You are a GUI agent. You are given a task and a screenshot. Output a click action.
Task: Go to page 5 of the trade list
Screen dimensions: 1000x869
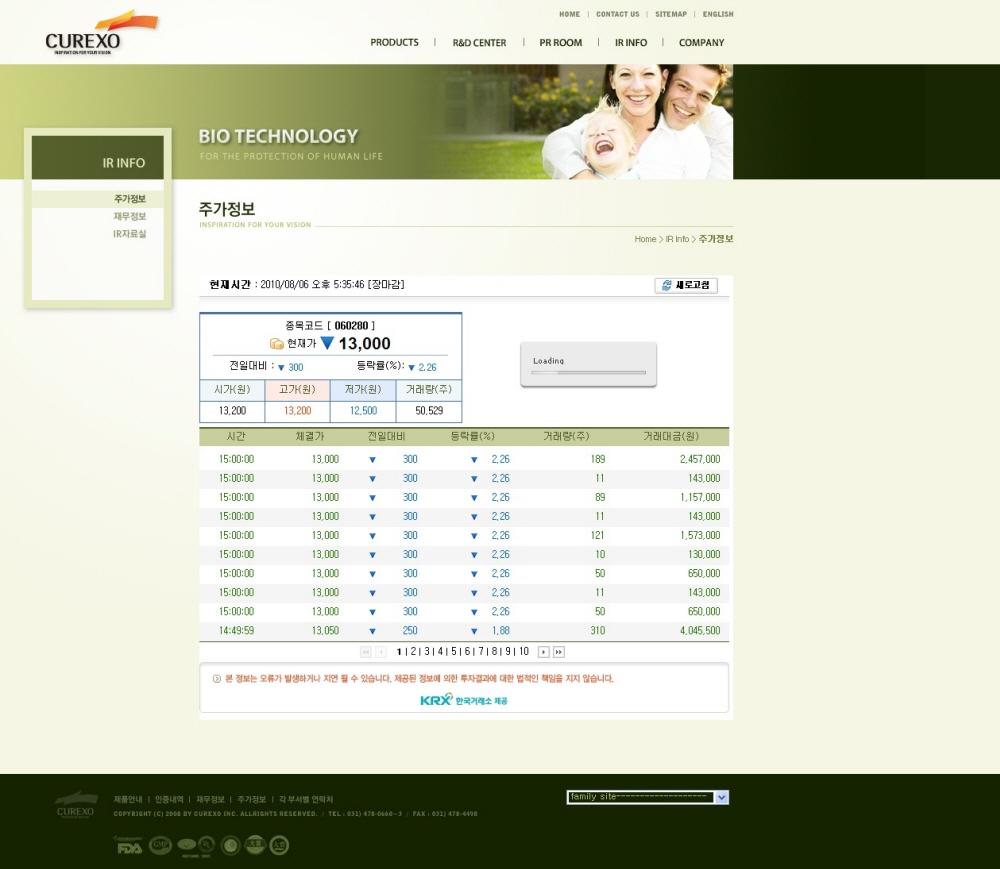(x=453, y=652)
